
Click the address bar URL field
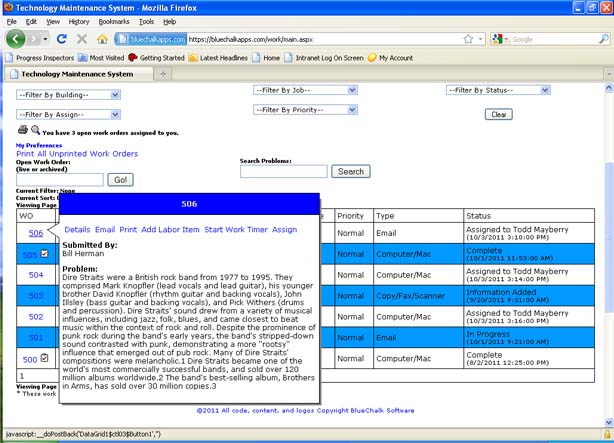coord(324,39)
